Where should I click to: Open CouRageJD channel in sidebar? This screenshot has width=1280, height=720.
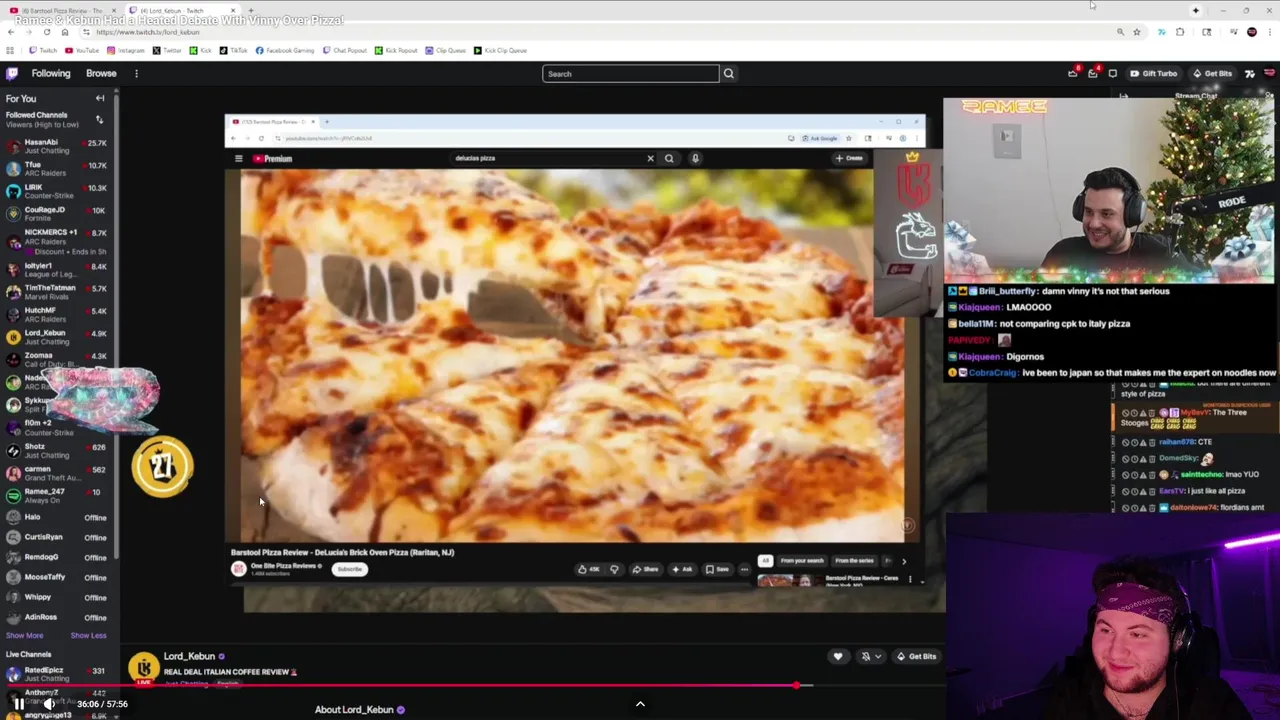point(57,214)
